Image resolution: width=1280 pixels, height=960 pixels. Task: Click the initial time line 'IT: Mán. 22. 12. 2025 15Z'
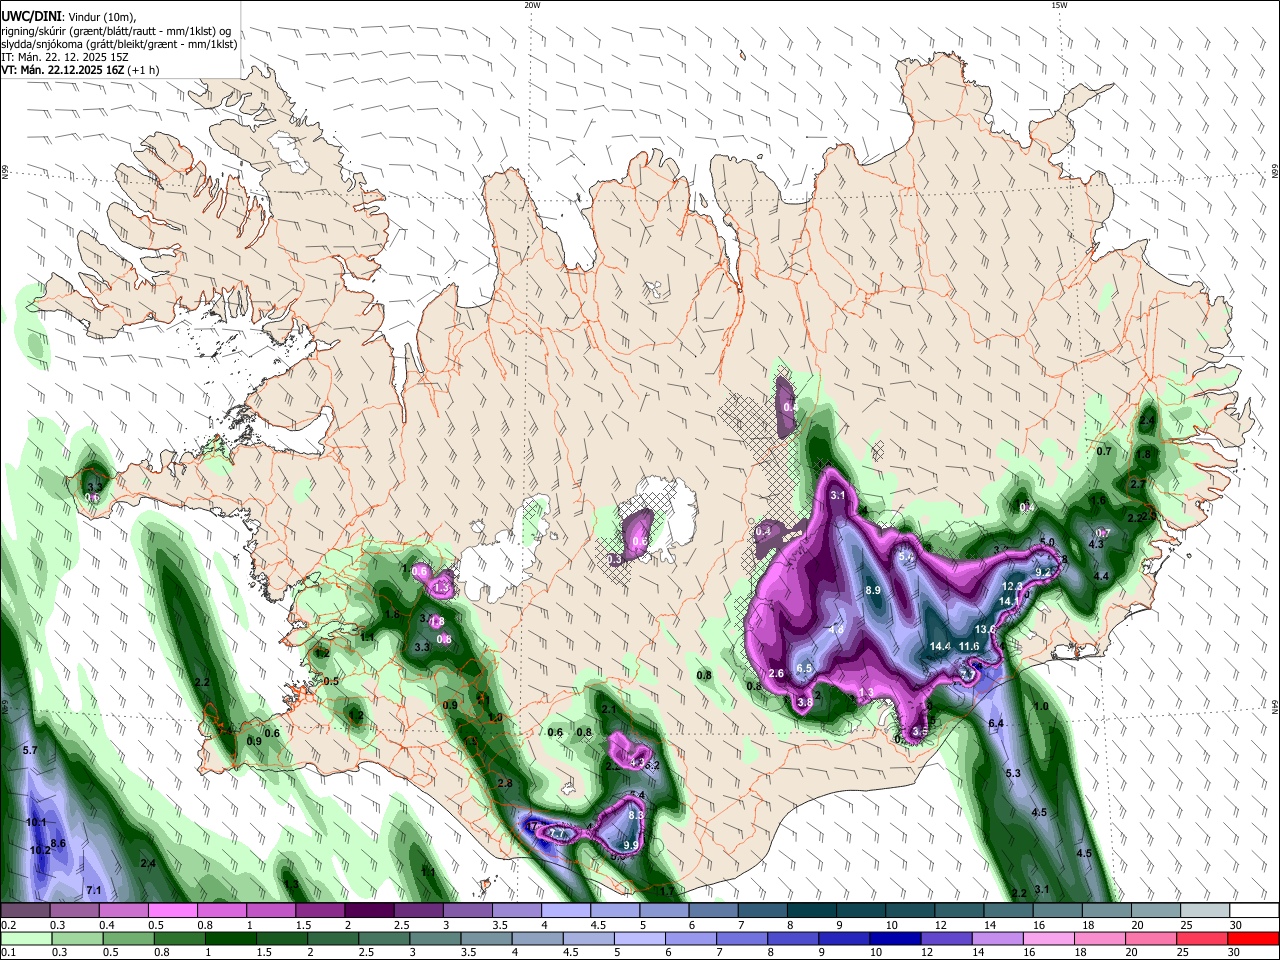[x=64, y=57]
